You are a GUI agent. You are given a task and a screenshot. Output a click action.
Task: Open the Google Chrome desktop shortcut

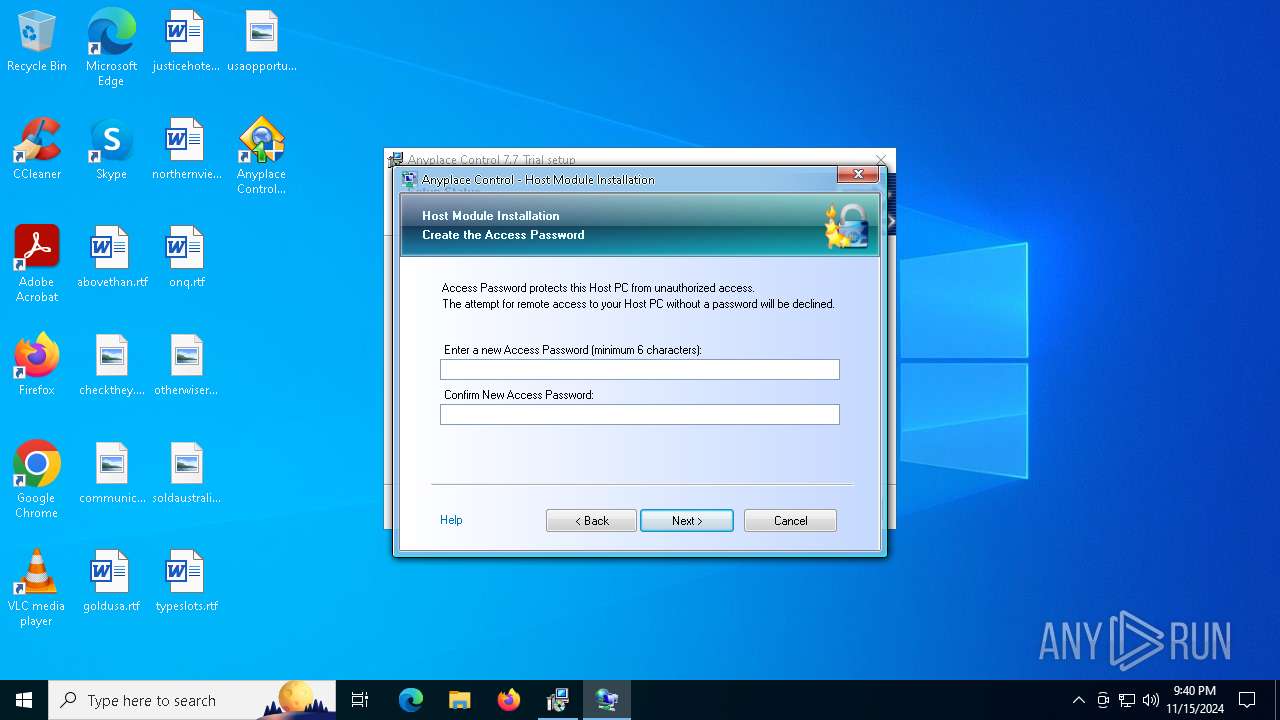point(37,480)
